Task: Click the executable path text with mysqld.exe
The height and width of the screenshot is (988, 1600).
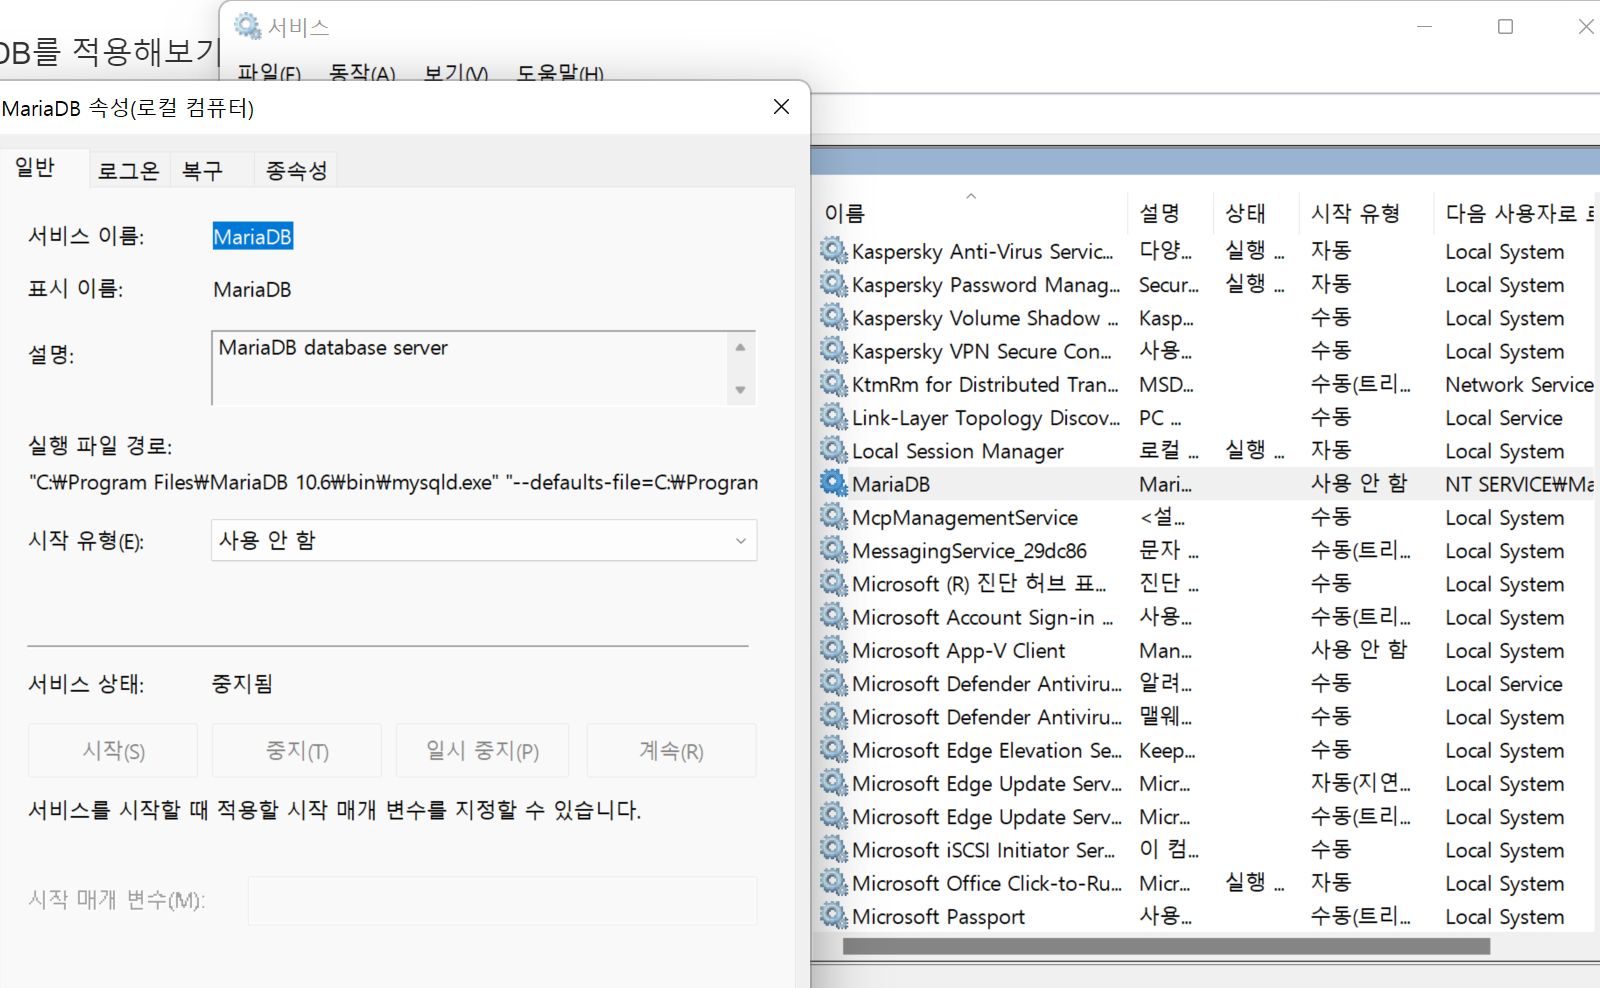Action: (393, 482)
